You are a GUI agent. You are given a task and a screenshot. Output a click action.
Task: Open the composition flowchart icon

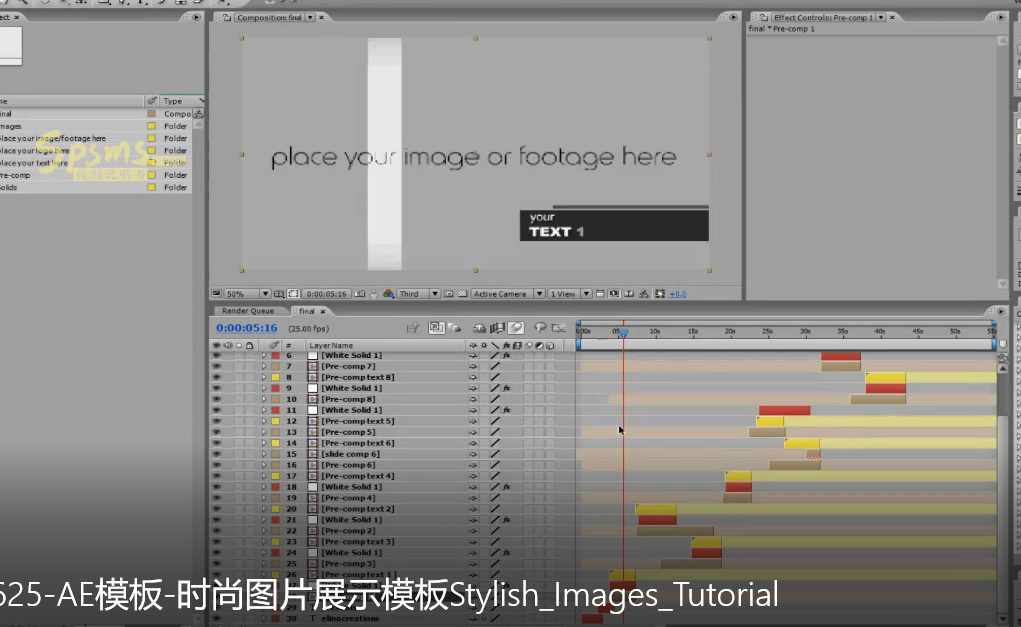pyautogui.click(x=644, y=294)
